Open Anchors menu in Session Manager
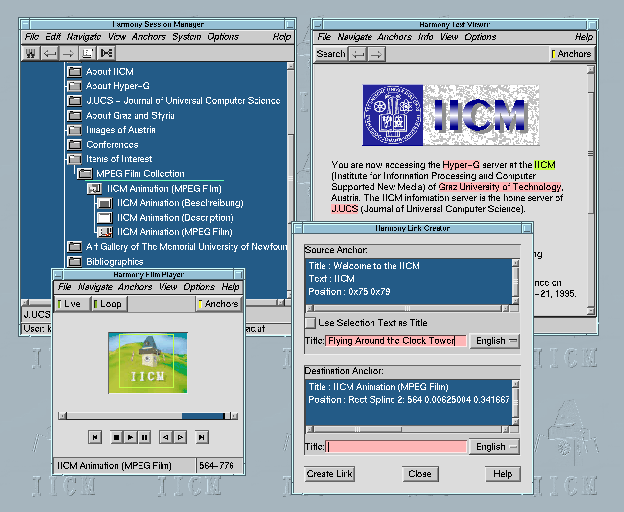Viewport: 624px width, 512px height. tap(149, 37)
